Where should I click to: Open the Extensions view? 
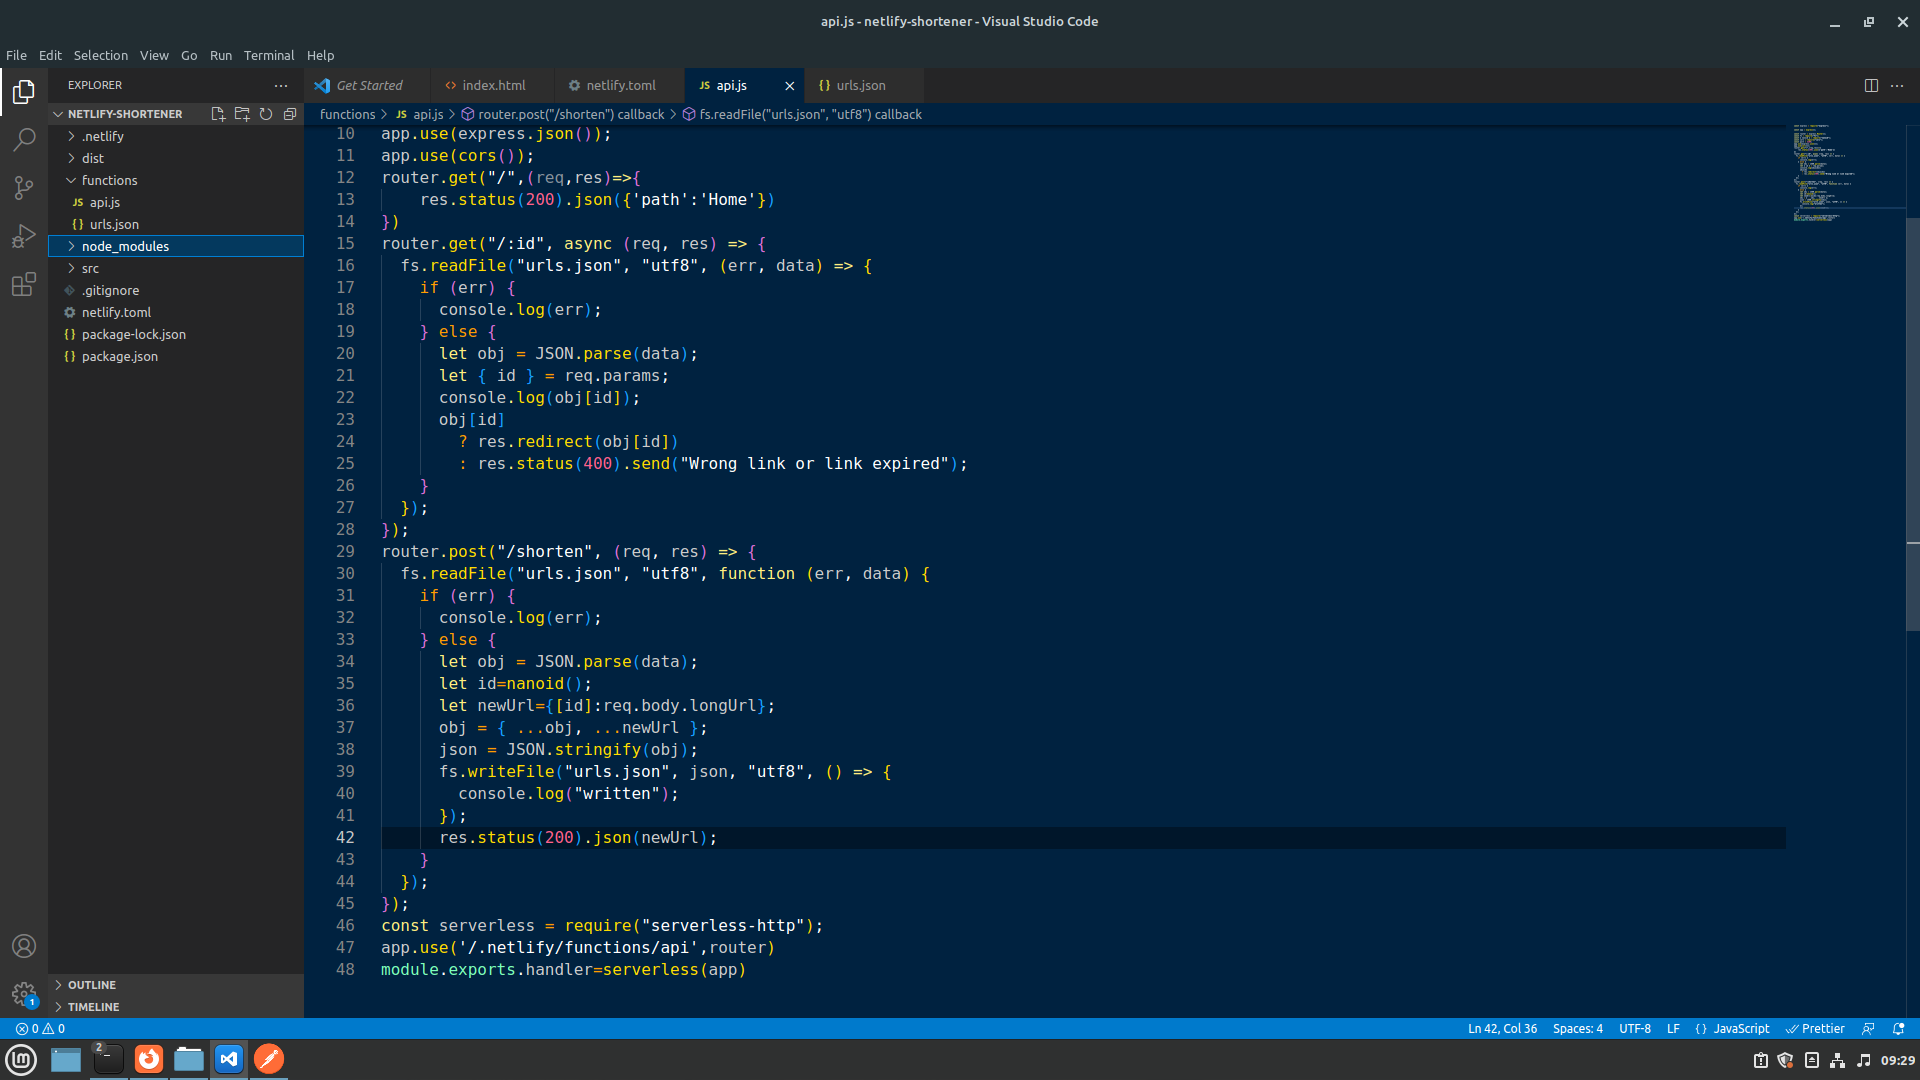click(x=24, y=285)
